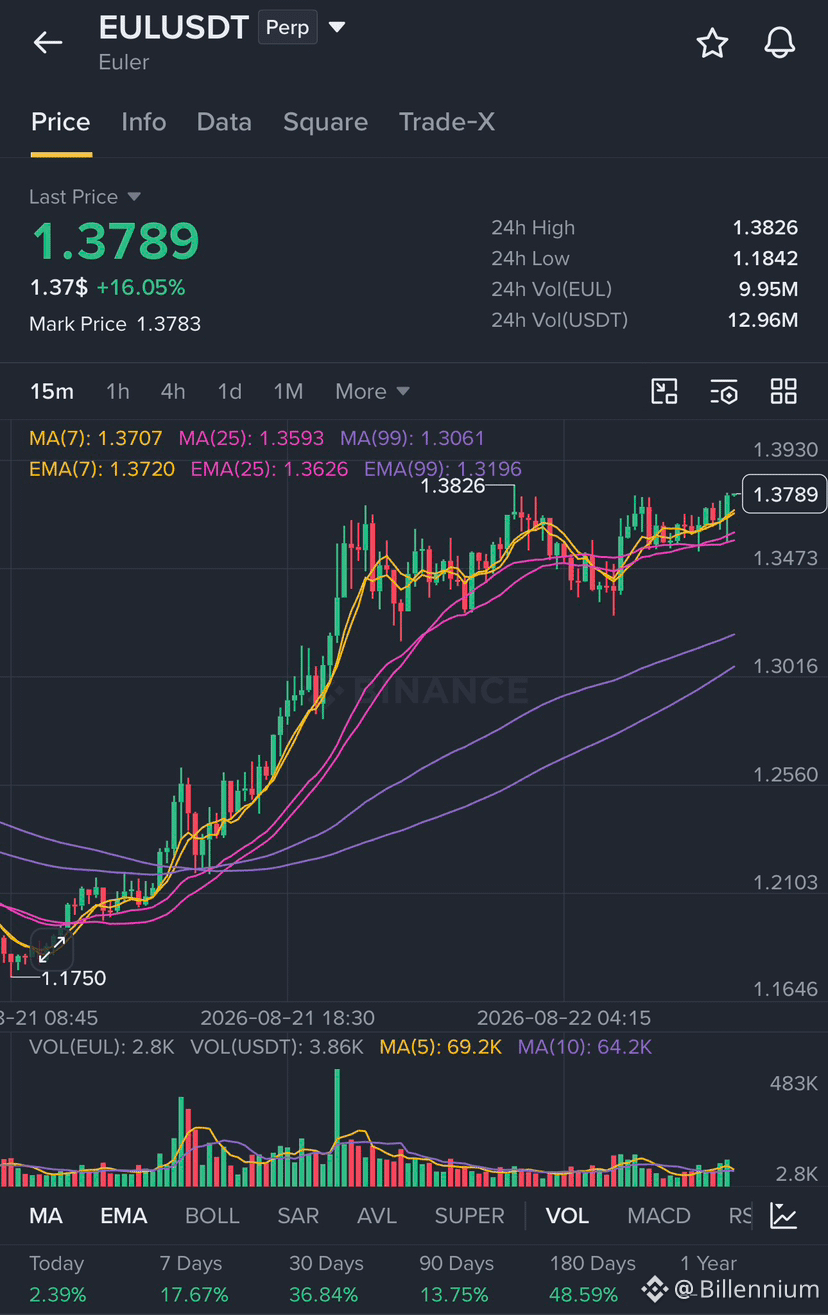The width and height of the screenshot is (828, 1315).
Task: Tap the VOL(EUL): 2.8K label
Action: coord(102,1047)
